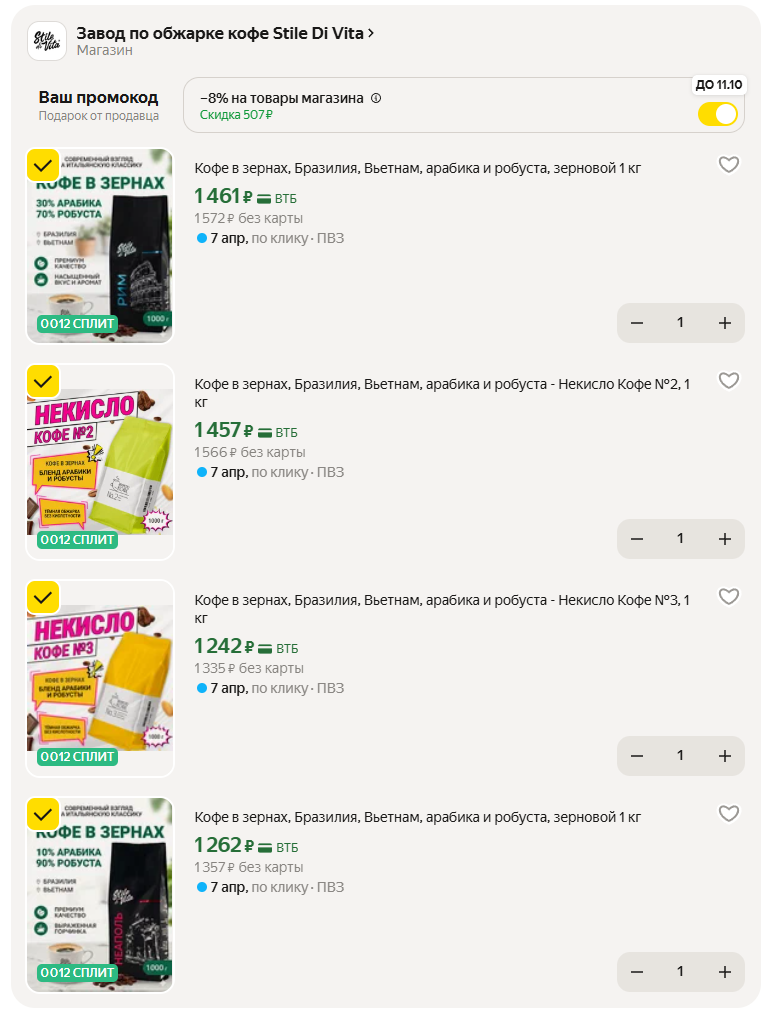Image resolution: width=771 pixels, height=1016 pixels.
Task: Open the 10% арабика 90% робуста thumbnail
Action: [x=100, y=895]
